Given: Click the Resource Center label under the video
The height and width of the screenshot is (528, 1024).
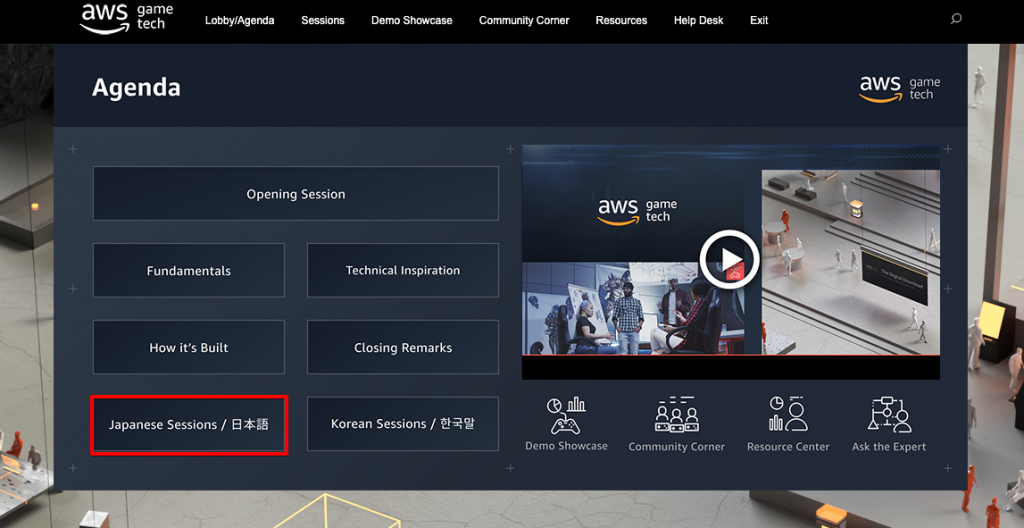Looking at the screenshot, I should tap(788, 447).
